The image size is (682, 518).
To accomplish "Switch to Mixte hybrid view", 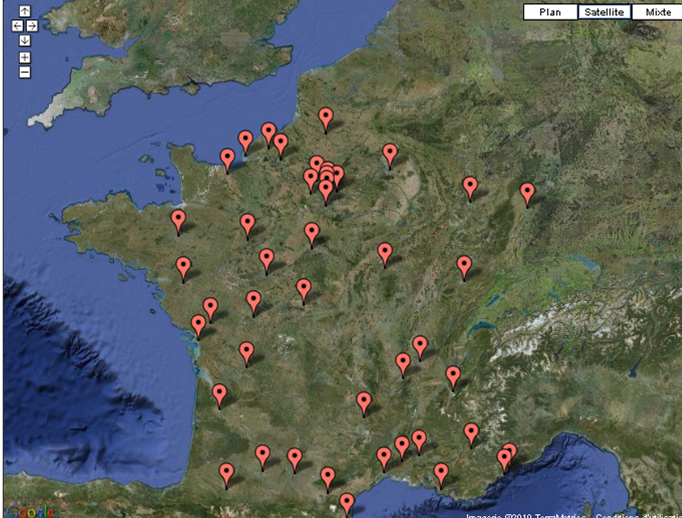I will pos(657,12).
